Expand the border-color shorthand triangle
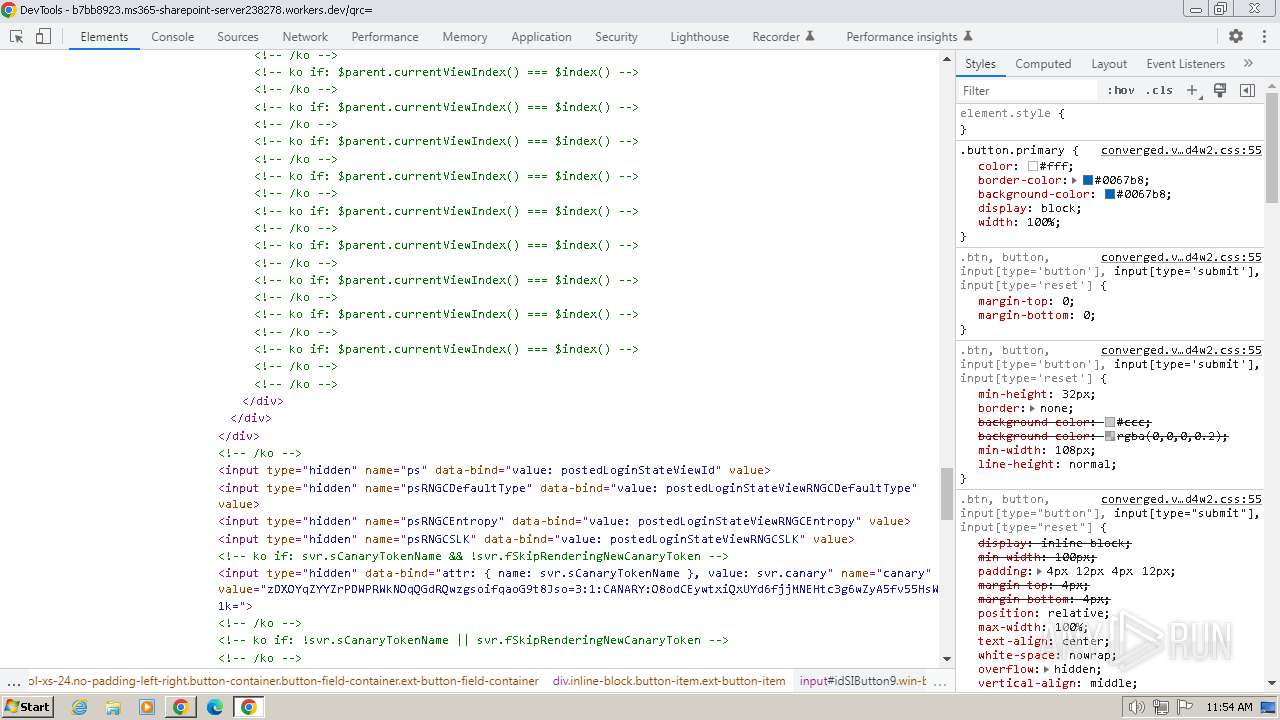This screenshot has height=720, width=1280. pyautogui.click(x=1074, y=180)
